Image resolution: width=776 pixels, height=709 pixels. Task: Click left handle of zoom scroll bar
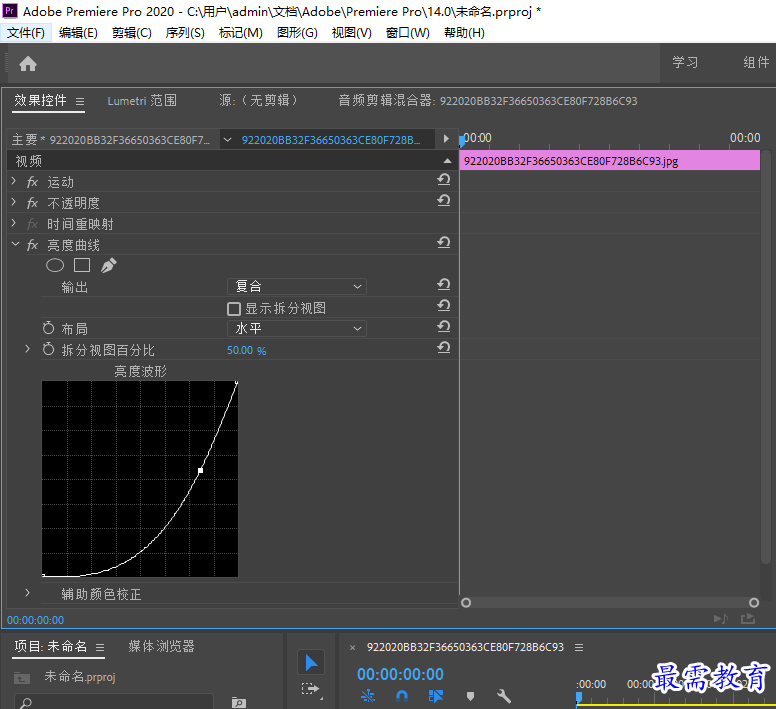pyautogui.click(x=466, y=603)
